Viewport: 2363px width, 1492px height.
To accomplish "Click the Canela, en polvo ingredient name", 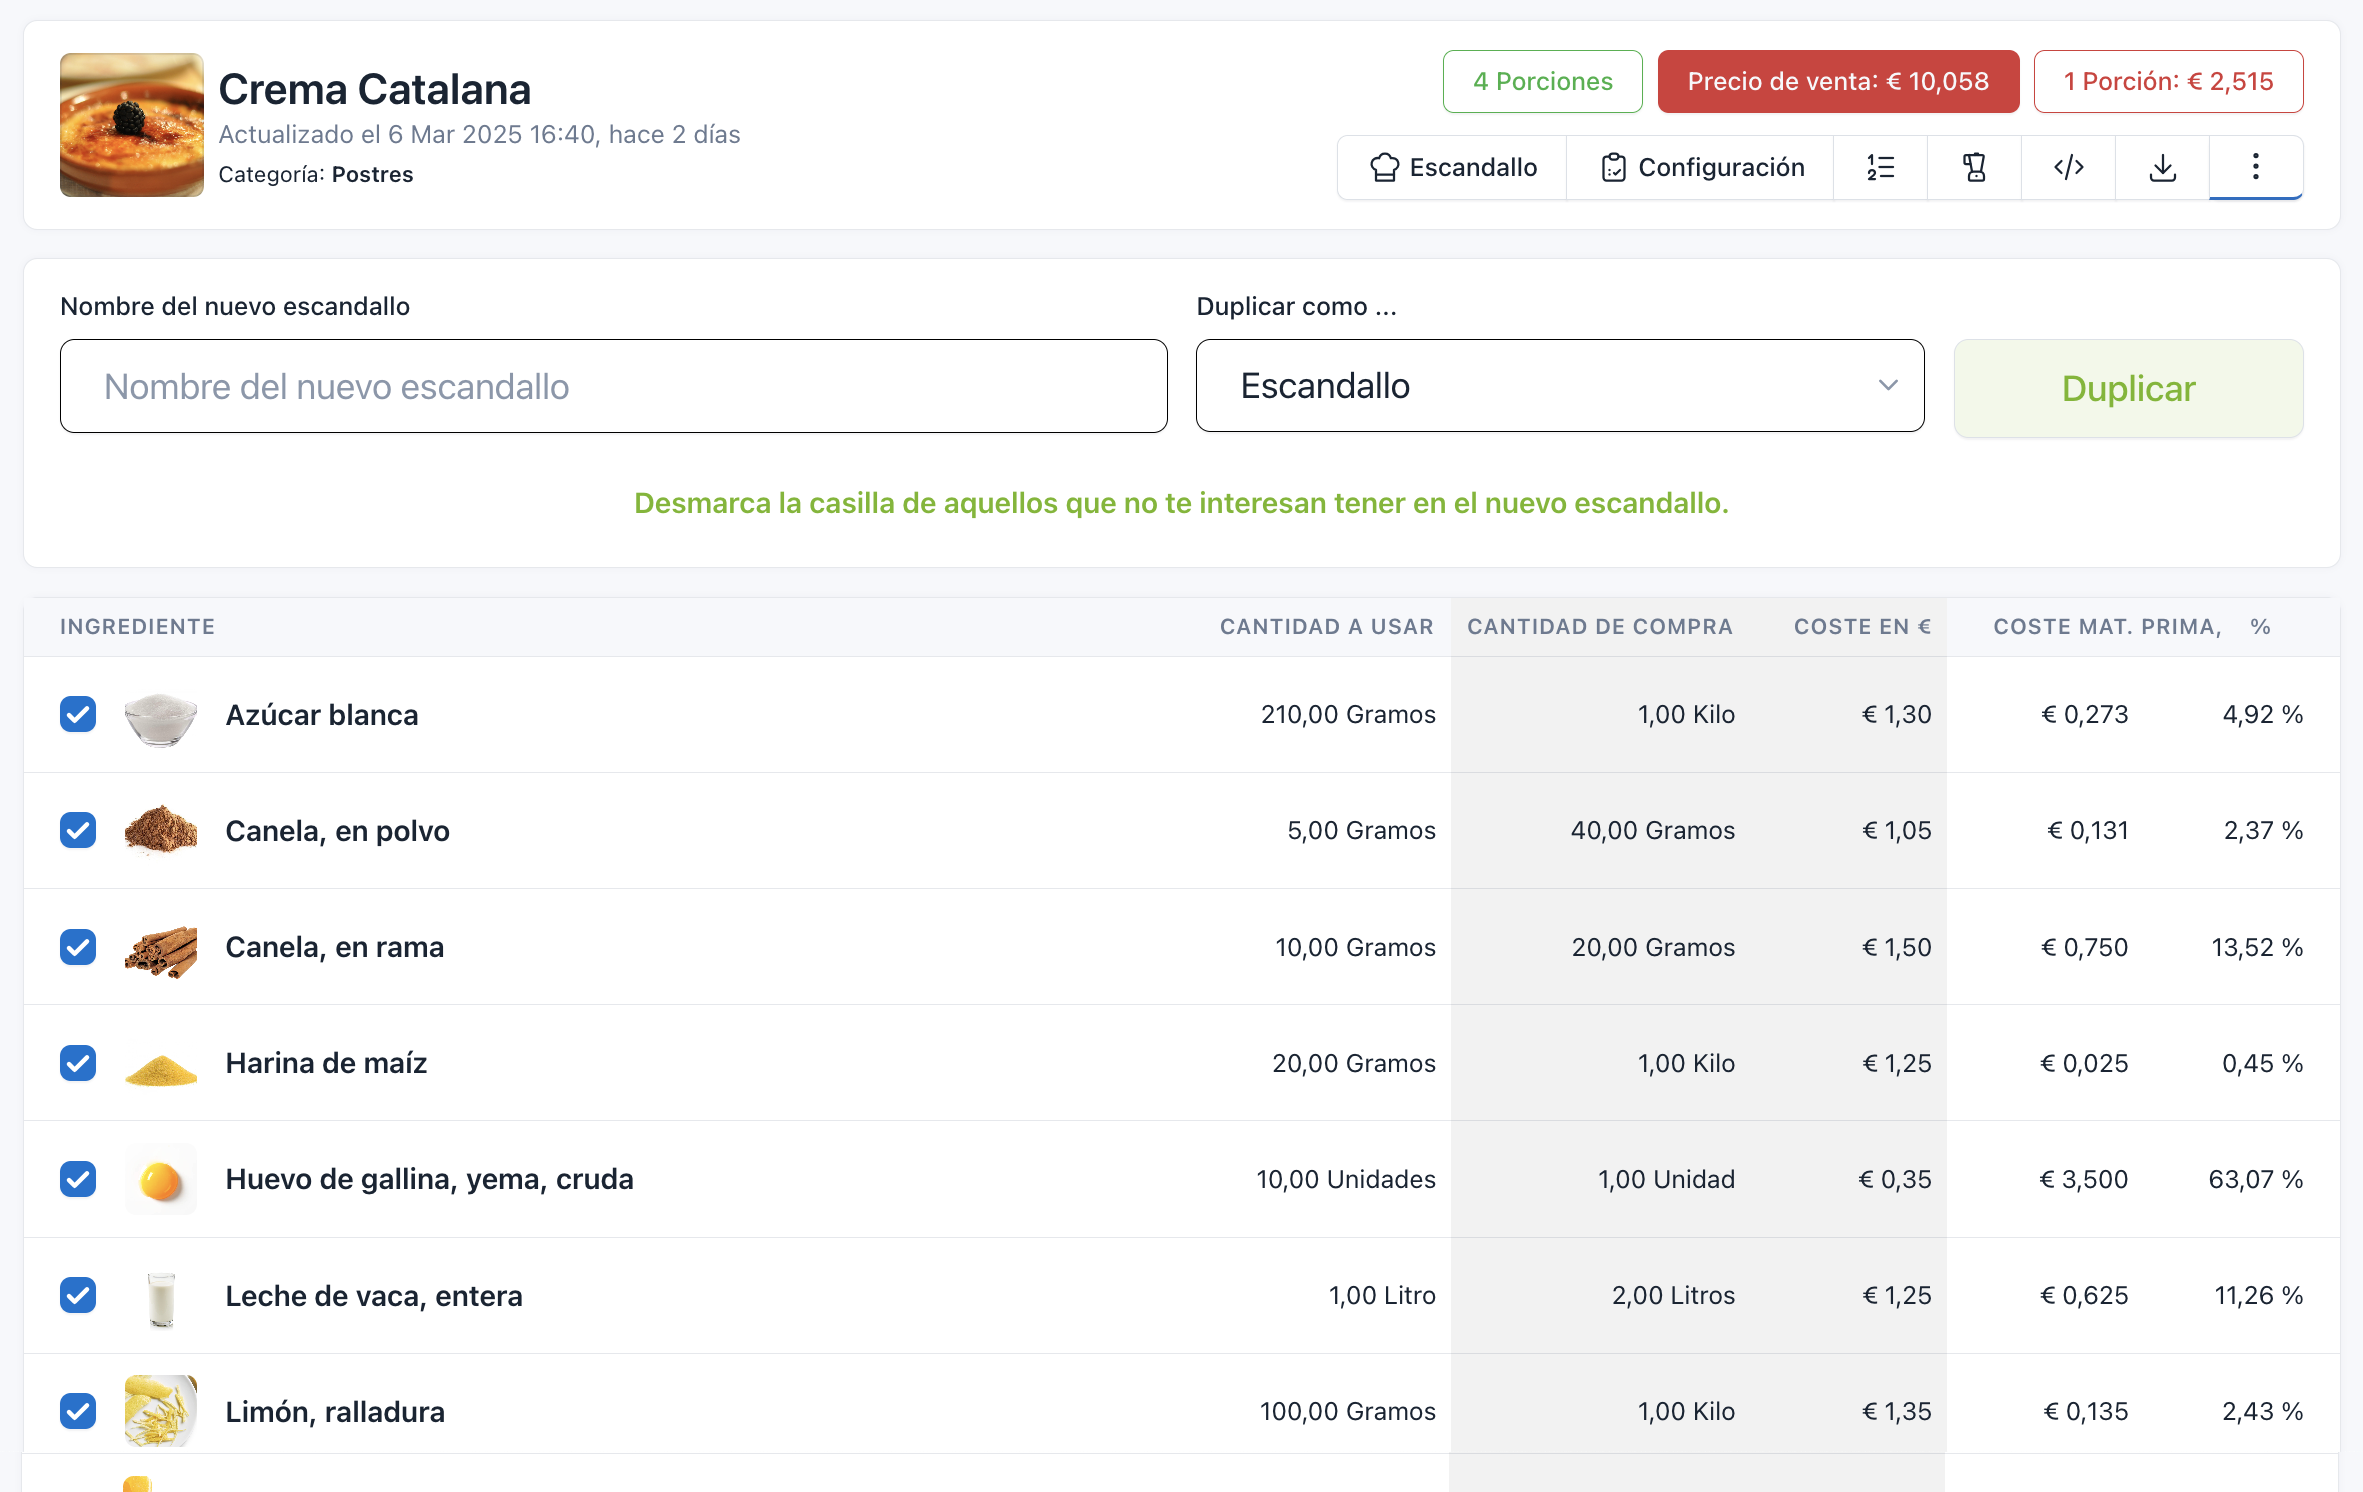I will click(x=338, y=831).
